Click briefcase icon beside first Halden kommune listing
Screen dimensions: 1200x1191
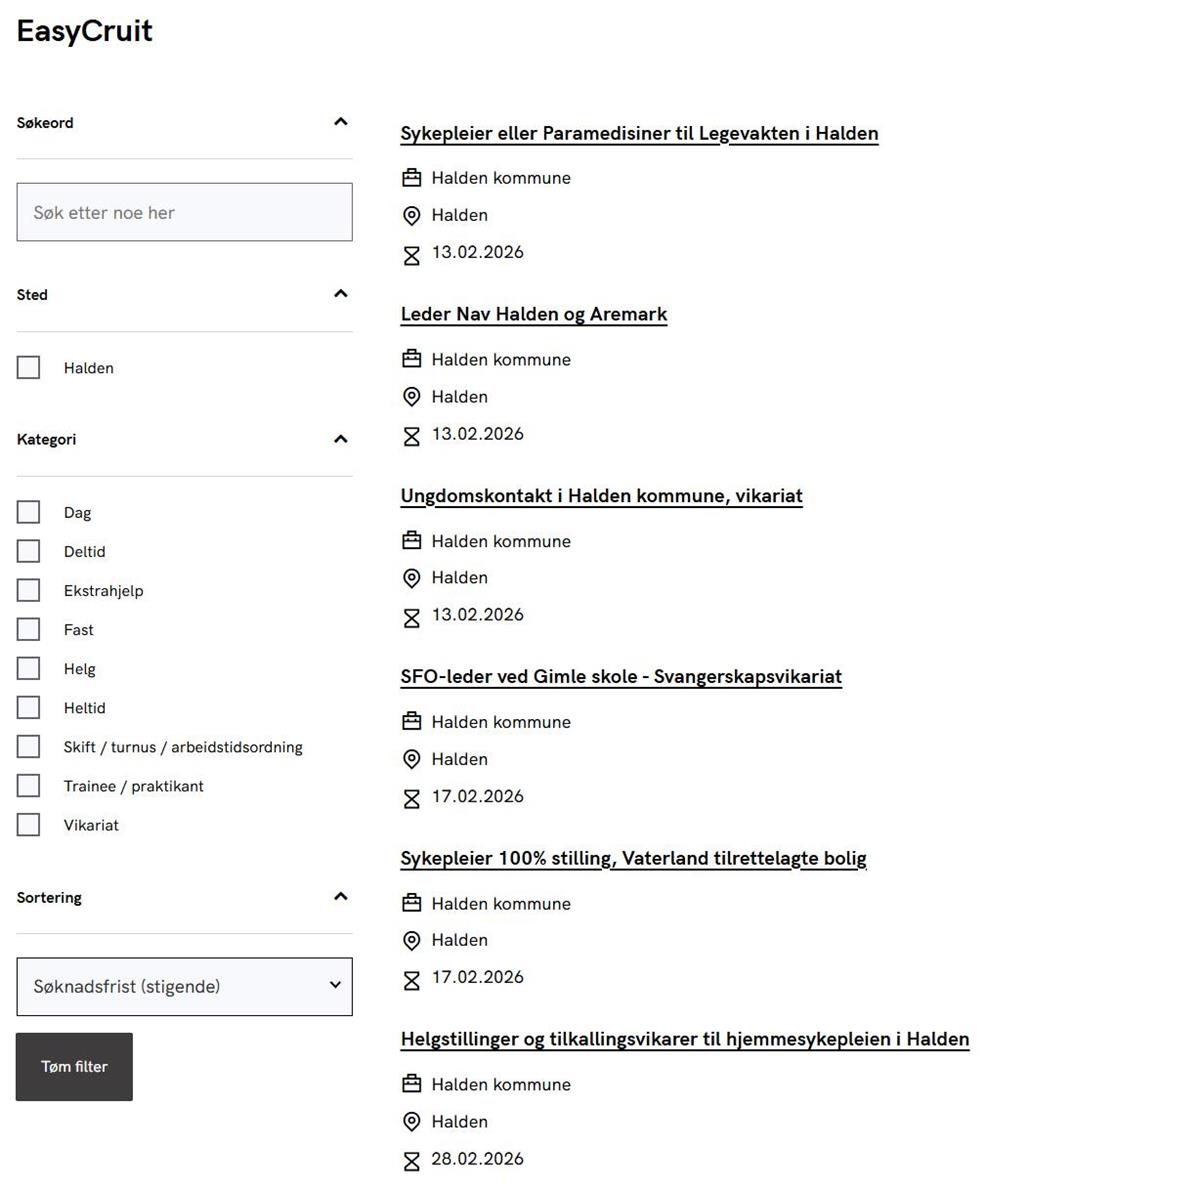point(411,178)
